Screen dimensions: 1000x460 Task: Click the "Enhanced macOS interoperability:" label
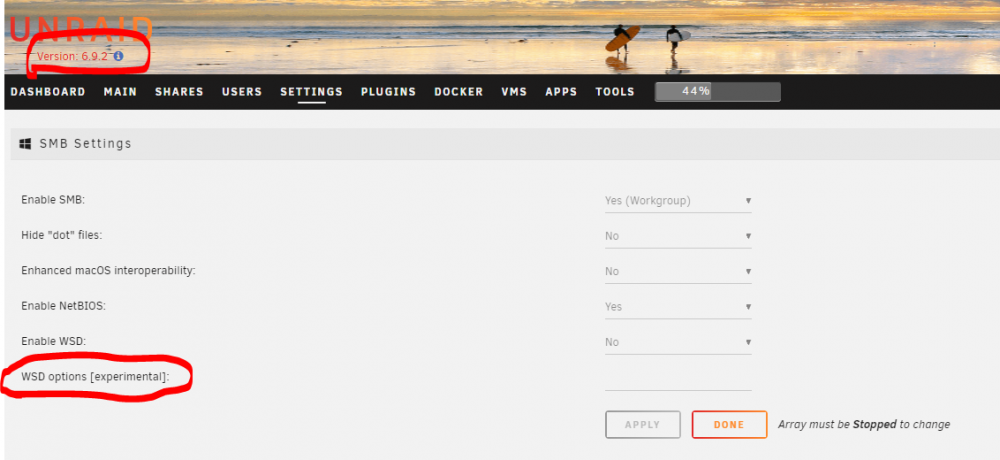coord(108,271)
